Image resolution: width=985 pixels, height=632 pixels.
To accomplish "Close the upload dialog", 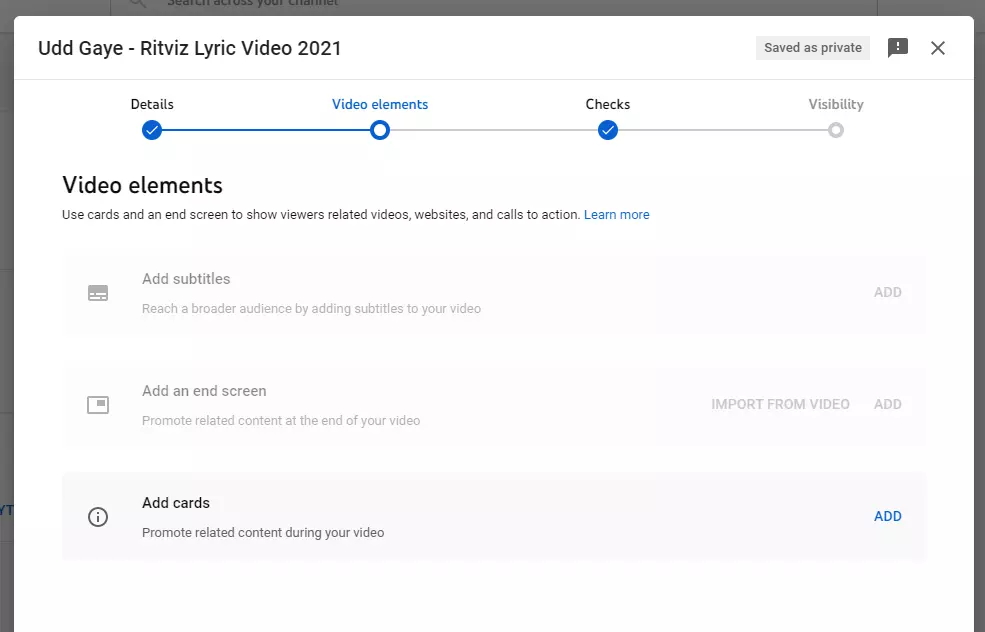I will 938,48.
